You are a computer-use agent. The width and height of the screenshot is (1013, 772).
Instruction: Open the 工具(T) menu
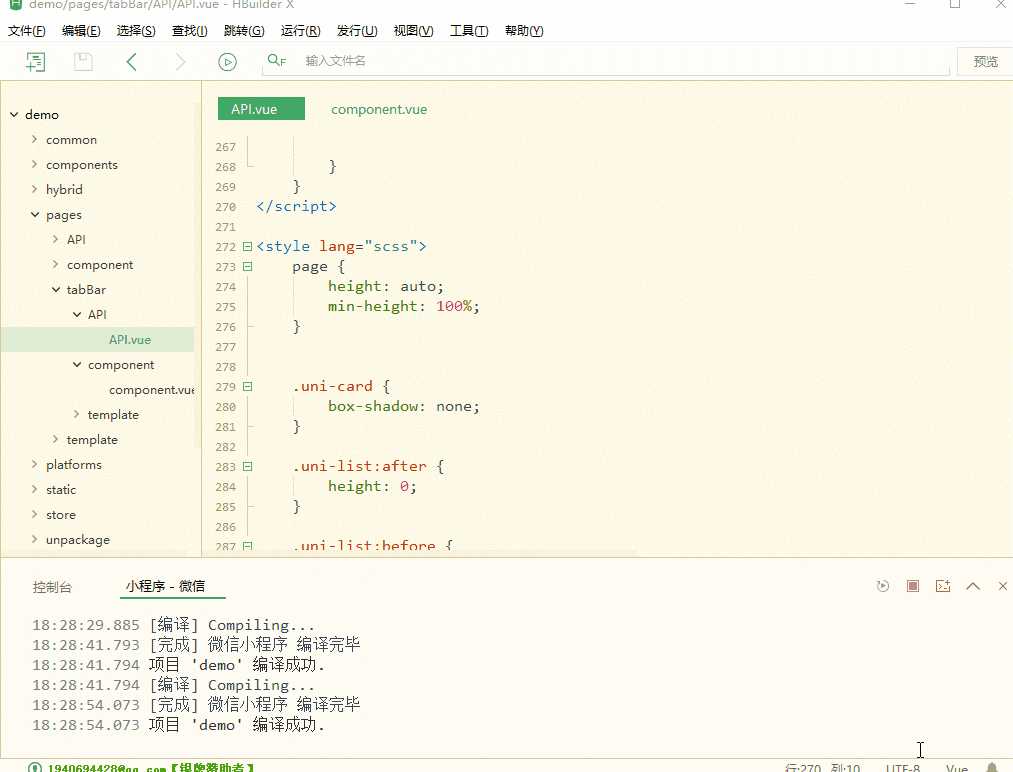coord(469,31)
